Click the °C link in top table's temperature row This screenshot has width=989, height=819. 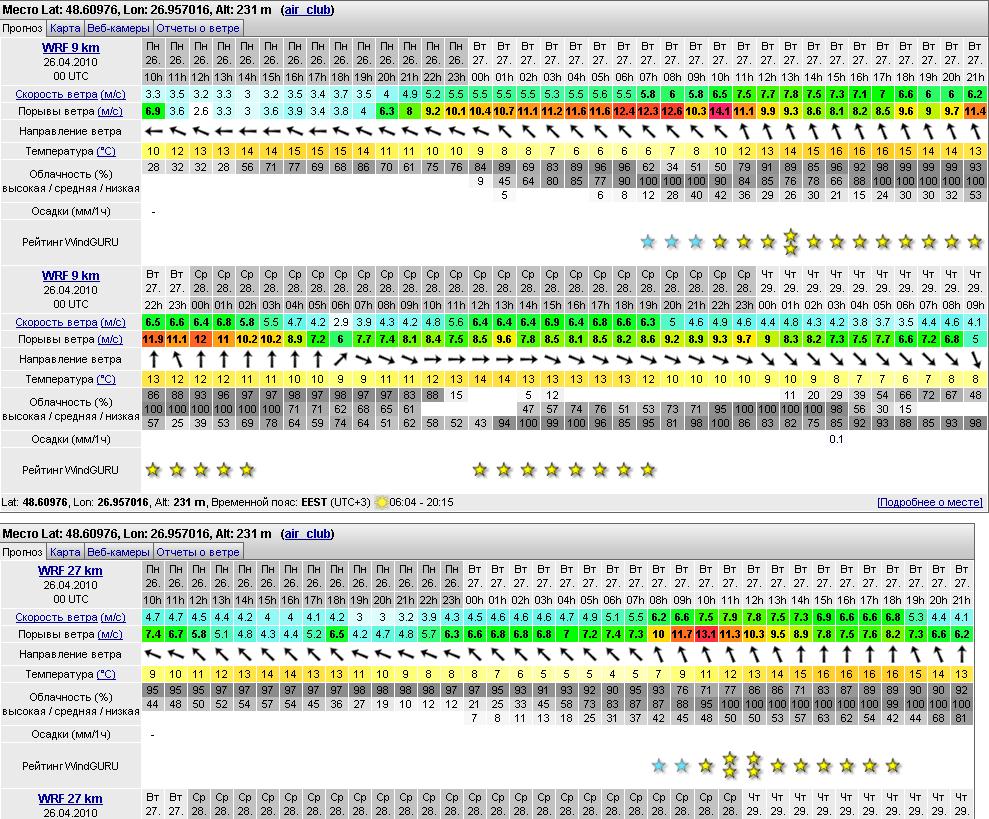[x=105, y=151]
